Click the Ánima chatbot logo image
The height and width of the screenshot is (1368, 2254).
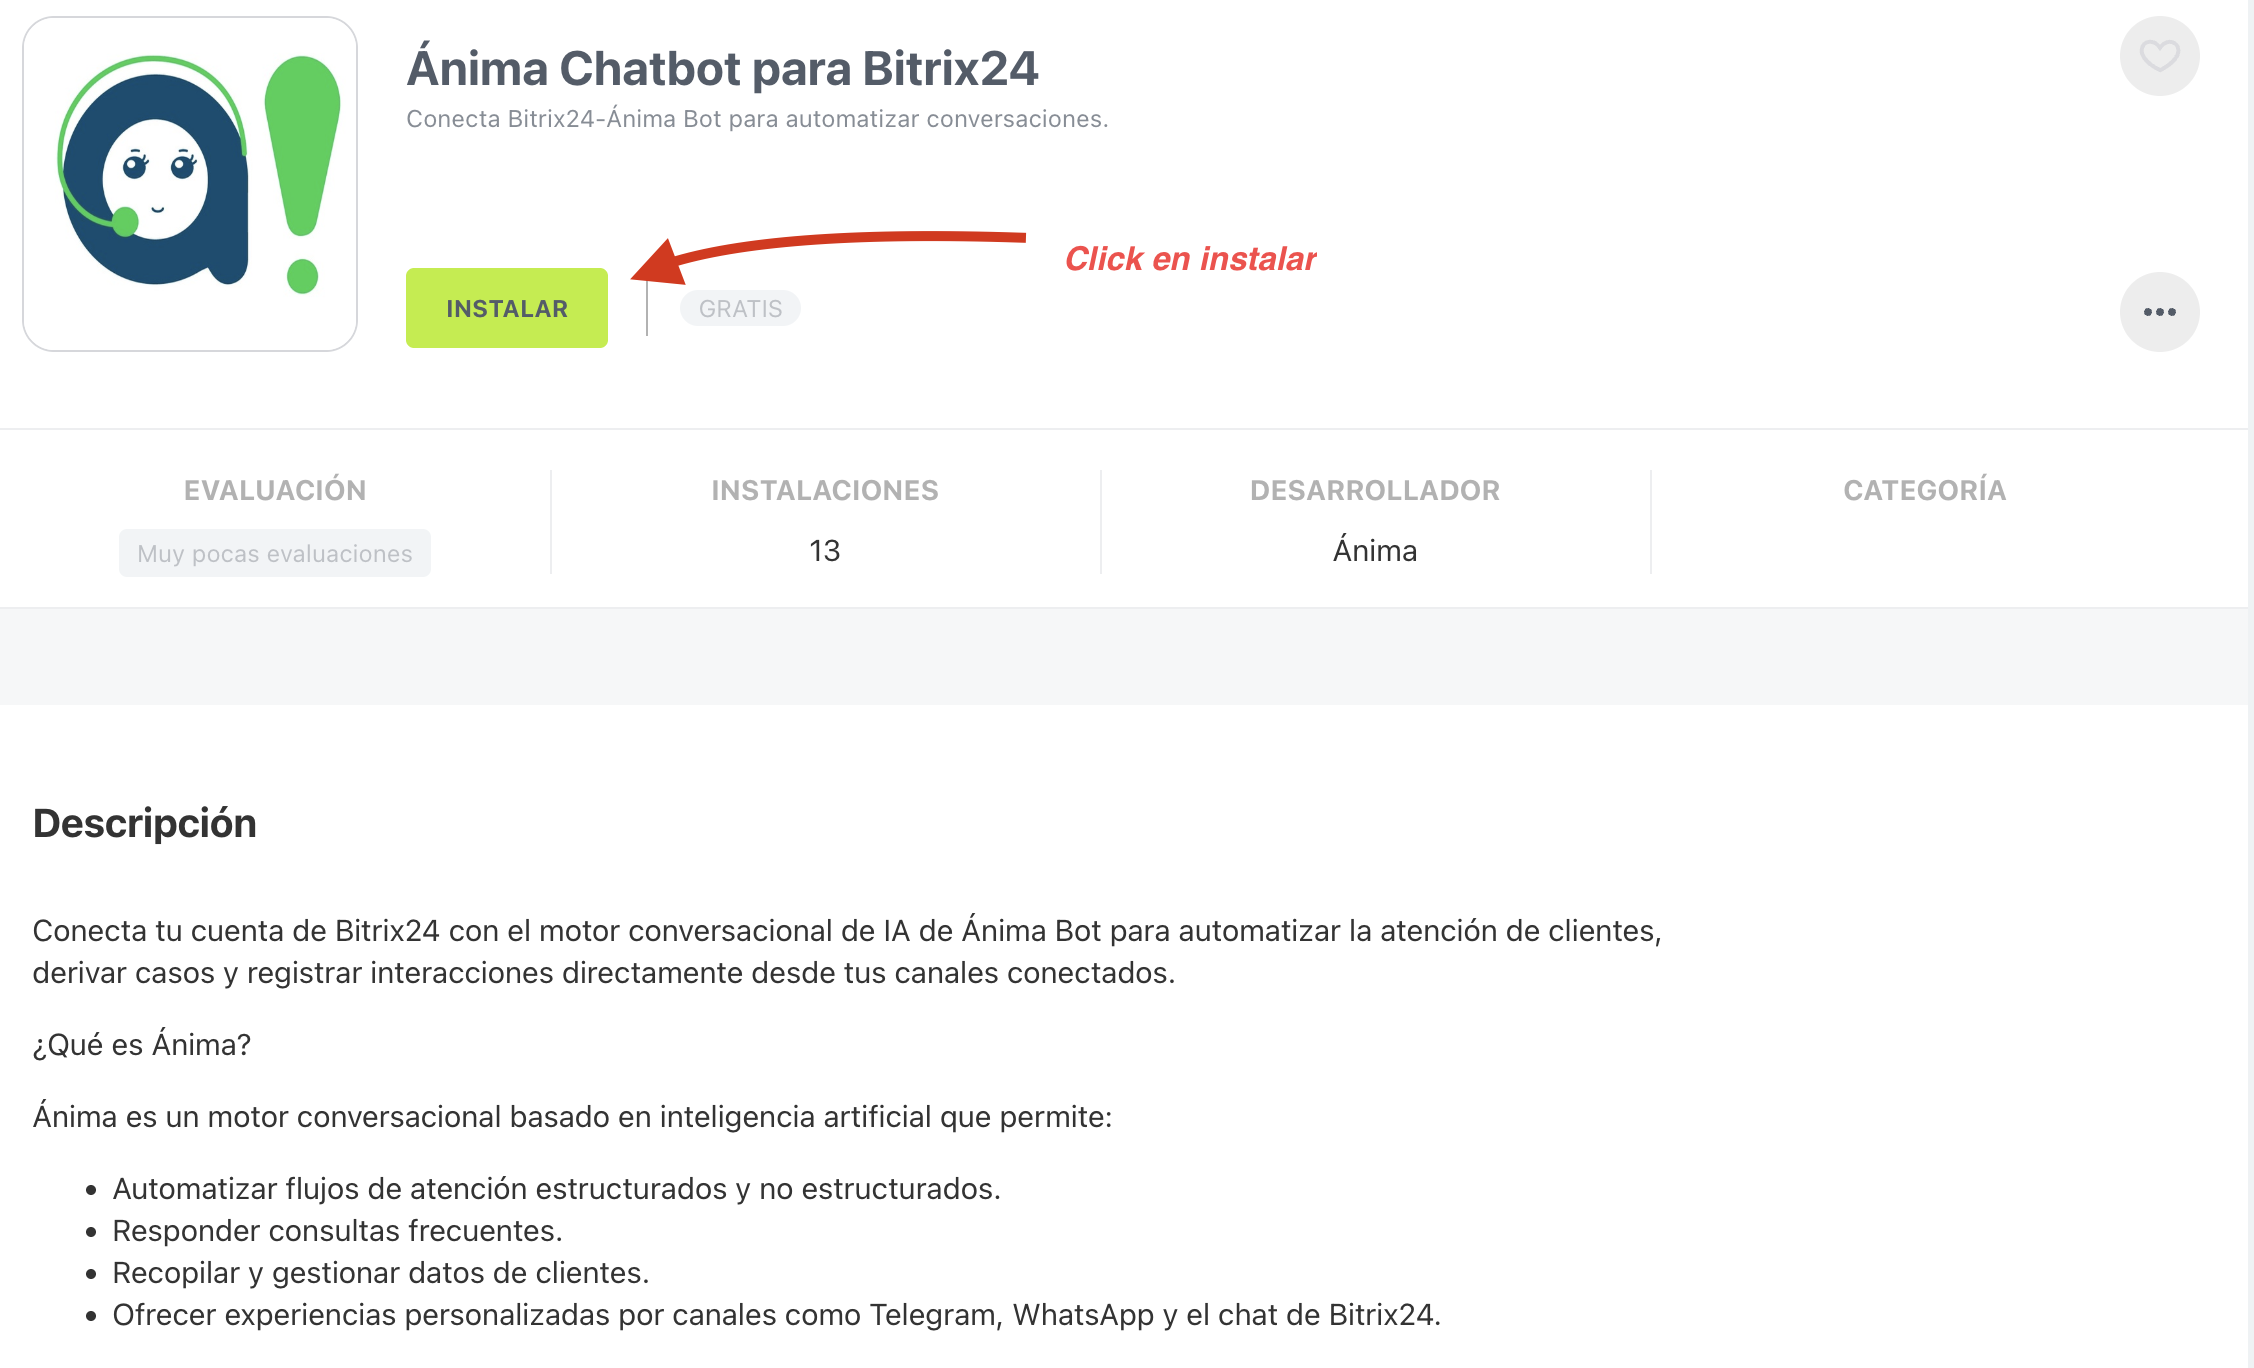190,184
